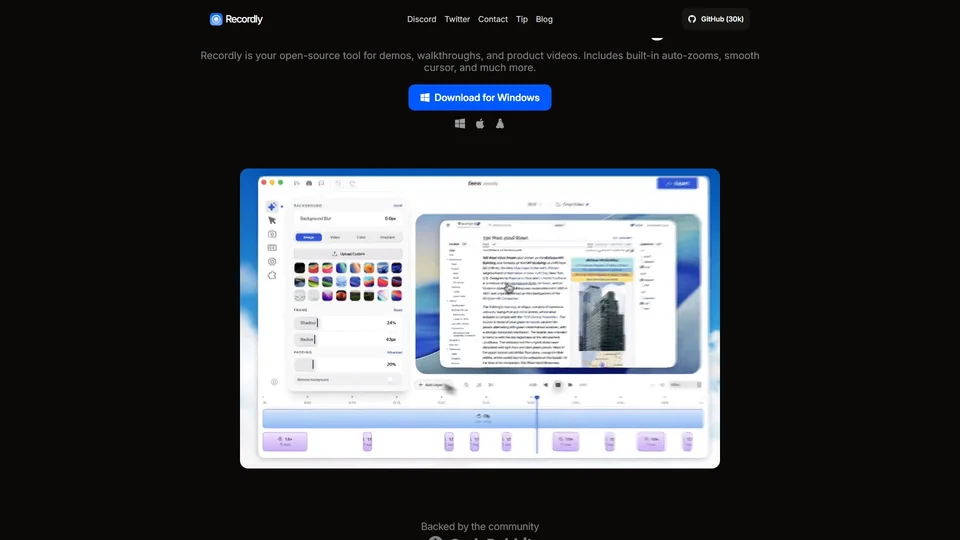Image resolution: width=960 pixels, height=540 pixels.
Task: Click the settings gear at preview sidebar bottom
Action: (x=274, y=382)
